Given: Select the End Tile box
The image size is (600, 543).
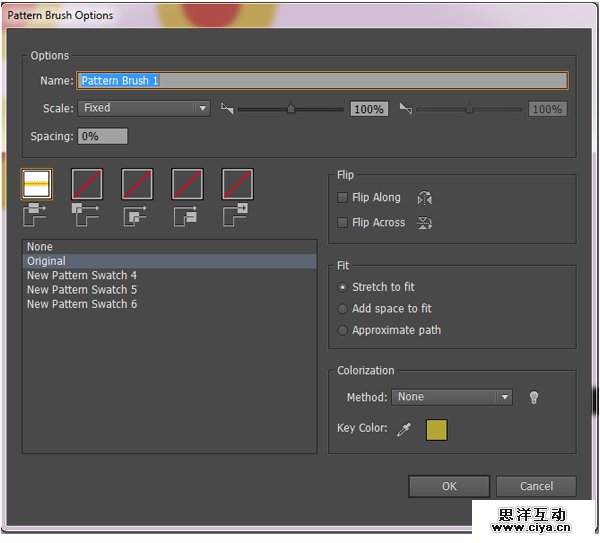Looking at the screenshot, I should pyautogui.click(x=237, y=184).
